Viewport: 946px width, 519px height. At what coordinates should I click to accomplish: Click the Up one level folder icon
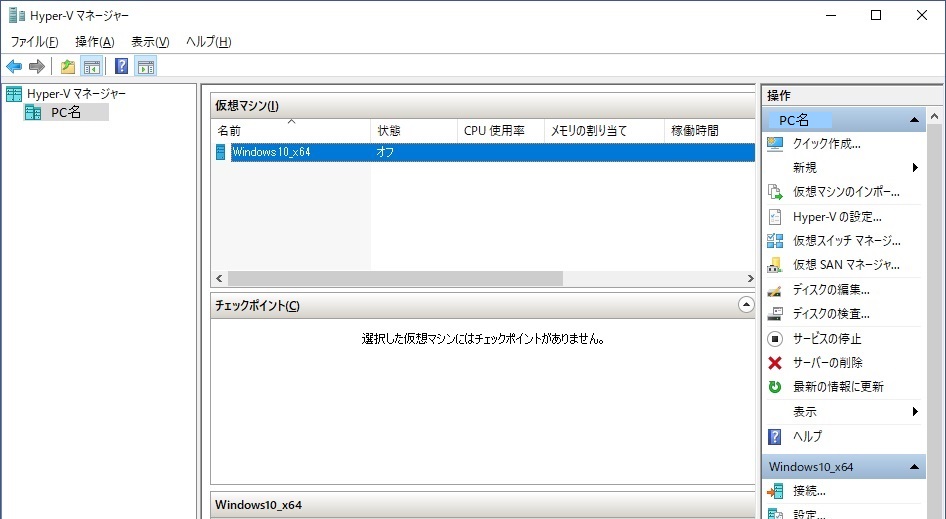[x=68, y=66]
